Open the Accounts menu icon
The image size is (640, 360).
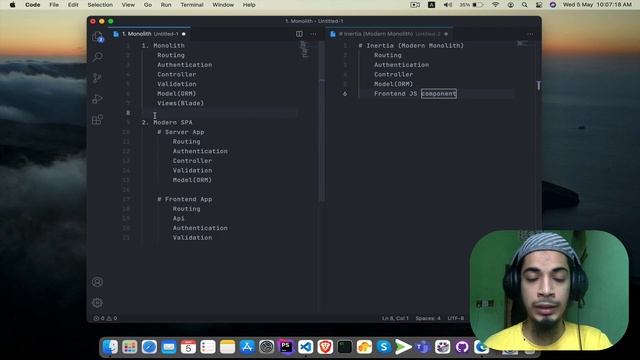tap(97, 282)
